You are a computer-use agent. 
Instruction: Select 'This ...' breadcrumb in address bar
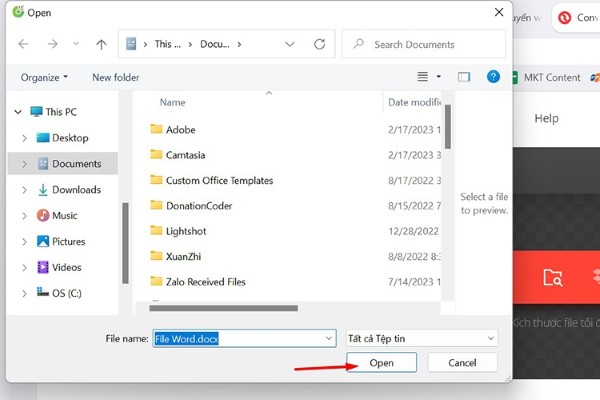coord(168,44)
